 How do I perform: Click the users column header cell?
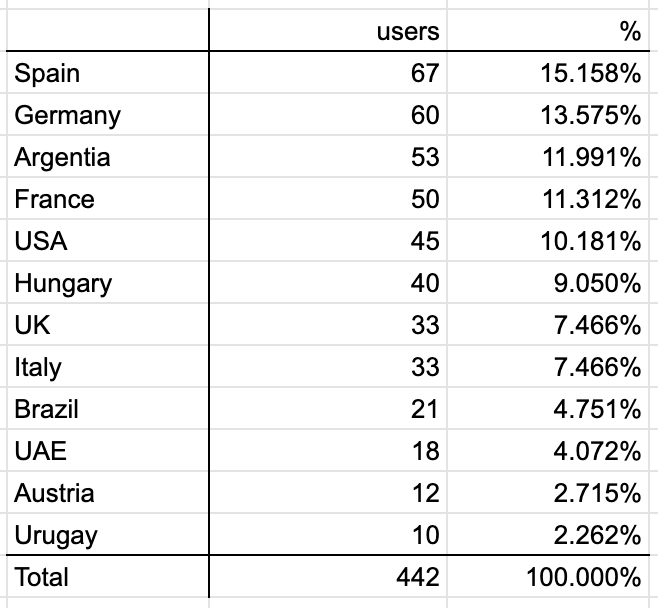pos(328,30)
